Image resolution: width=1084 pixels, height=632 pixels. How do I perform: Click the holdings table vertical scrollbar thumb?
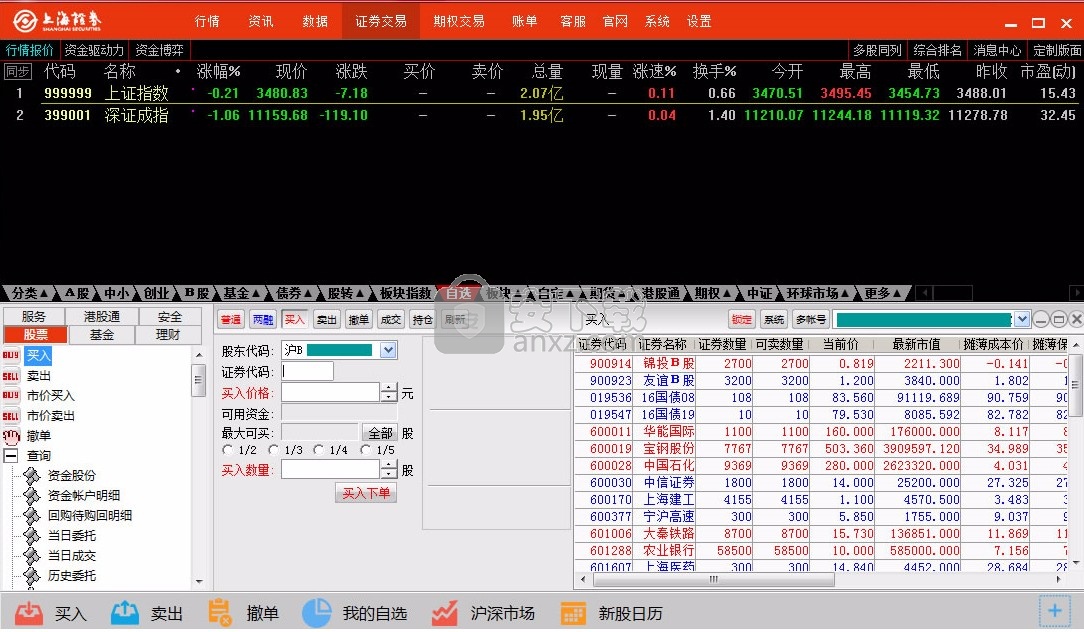click(1076, 384)
